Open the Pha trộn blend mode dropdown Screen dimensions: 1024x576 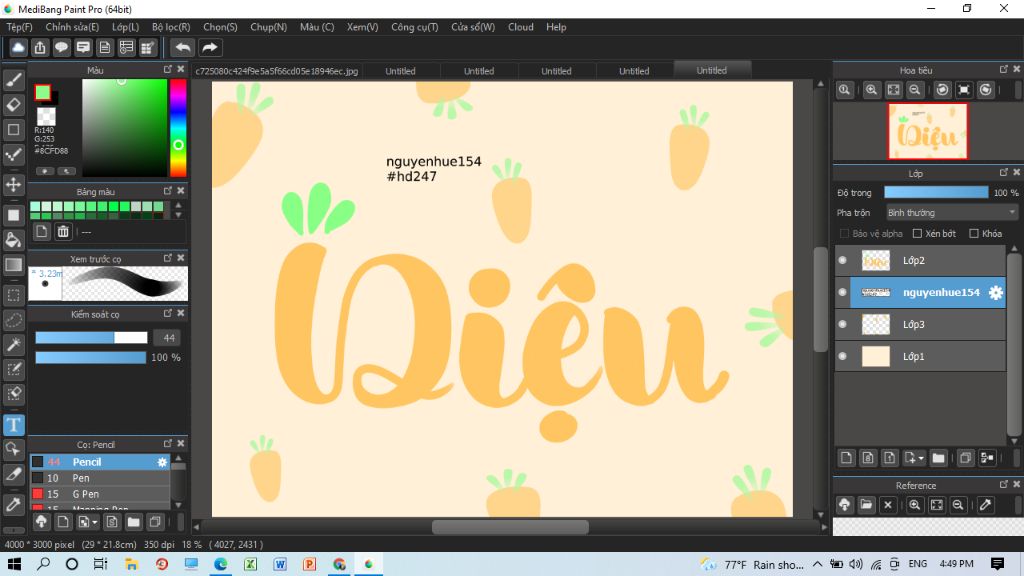coord(952,212)
